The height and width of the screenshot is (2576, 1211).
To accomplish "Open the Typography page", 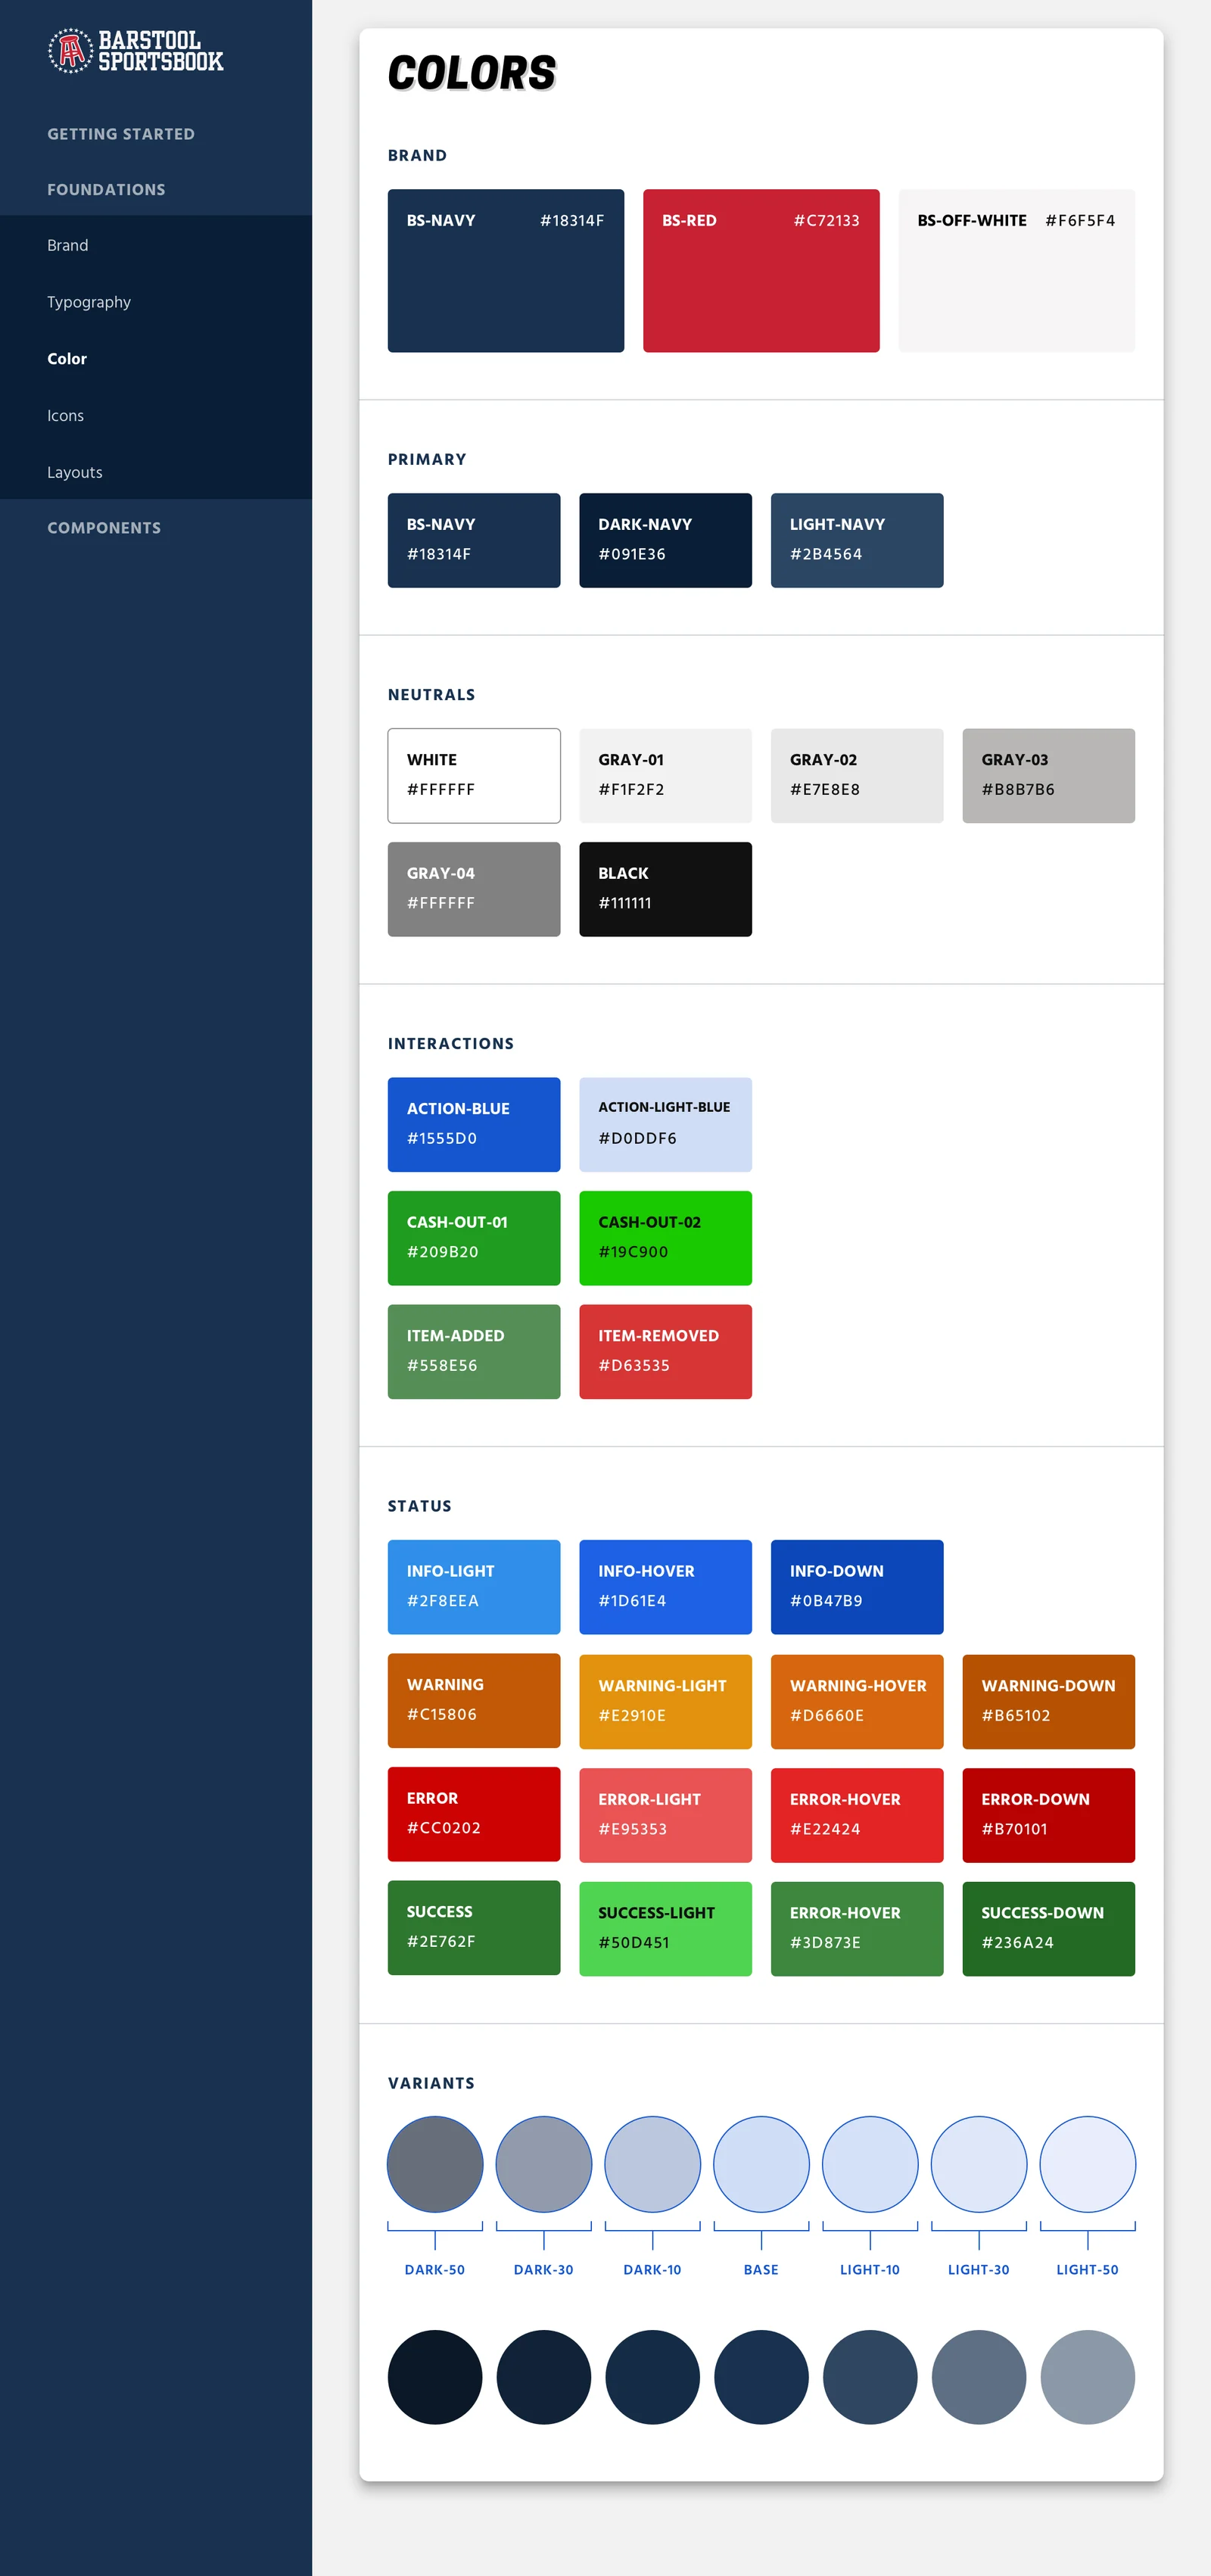I will (89, 302).
